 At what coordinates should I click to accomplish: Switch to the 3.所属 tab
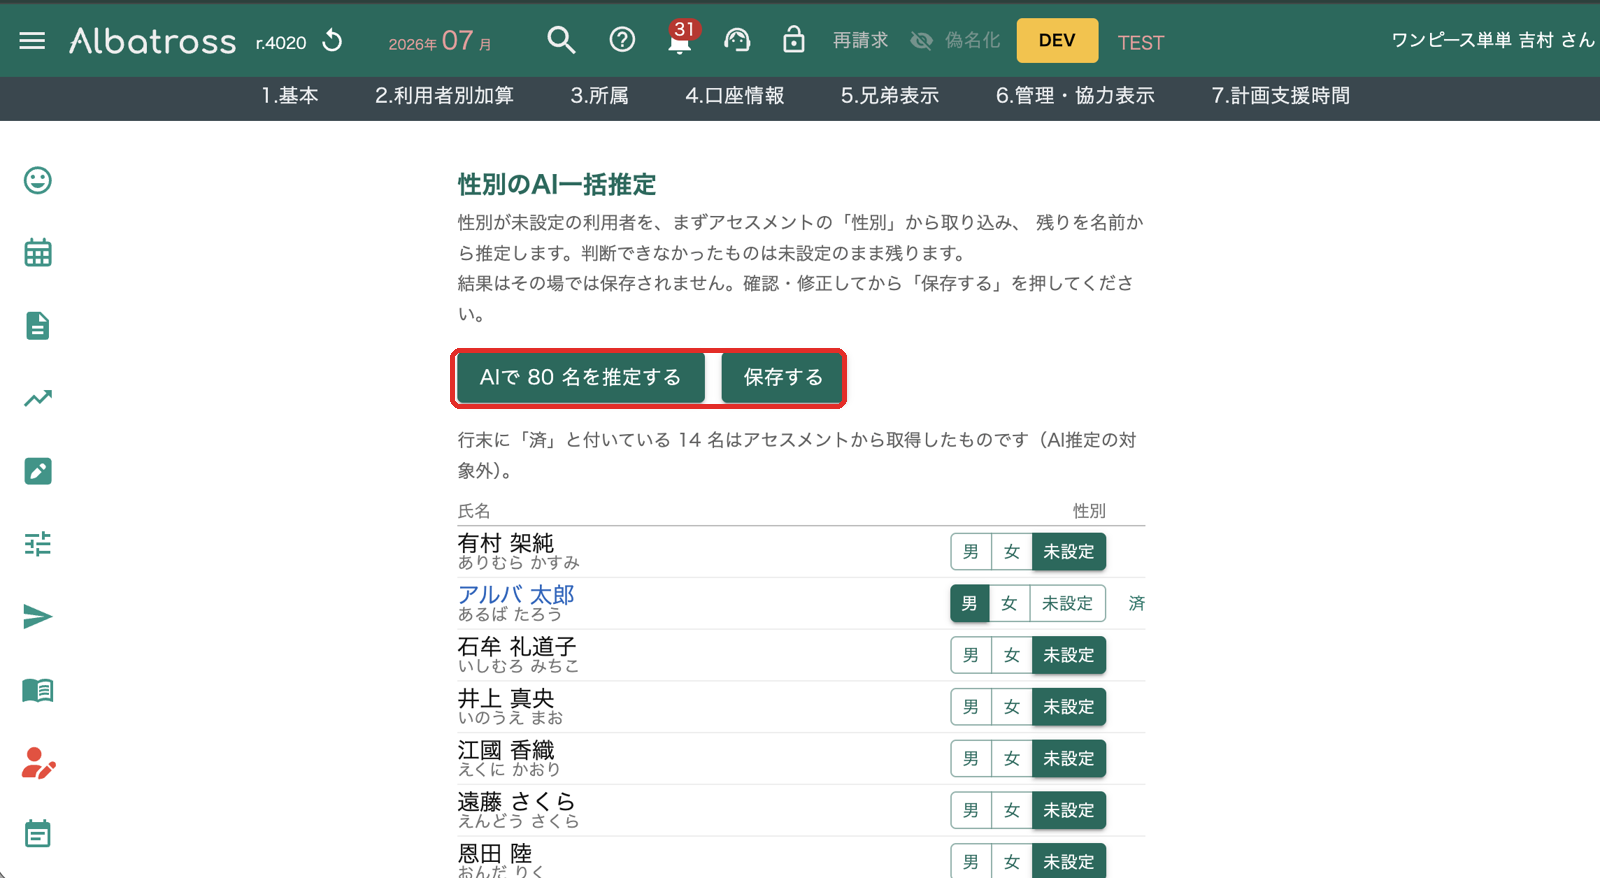[x=599, y=96]
